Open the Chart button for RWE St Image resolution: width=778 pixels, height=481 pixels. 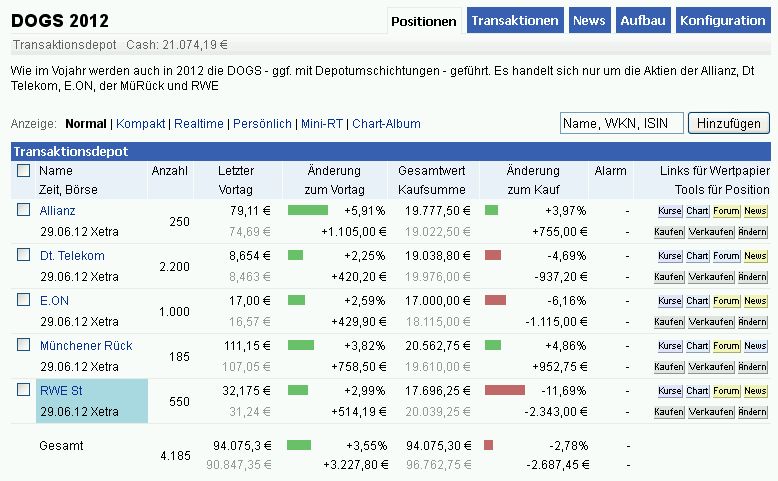pos(697,391)
